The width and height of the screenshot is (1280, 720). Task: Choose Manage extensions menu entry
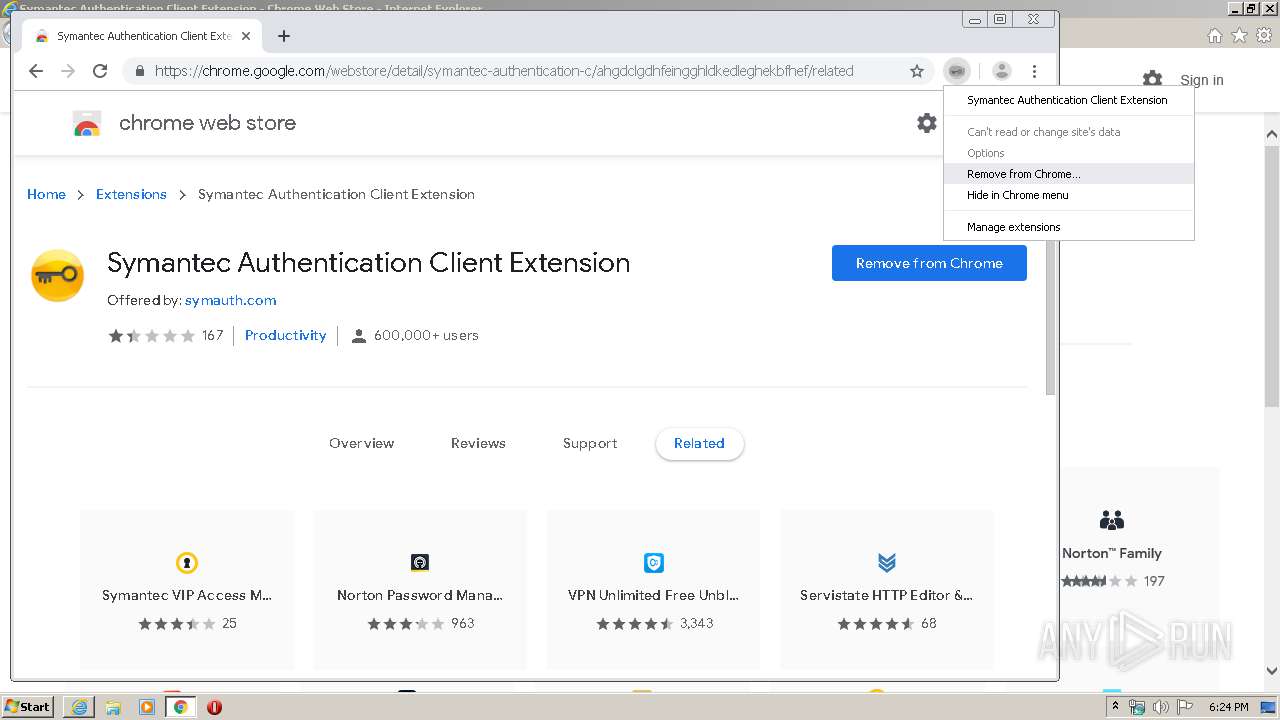(1069, 227)
